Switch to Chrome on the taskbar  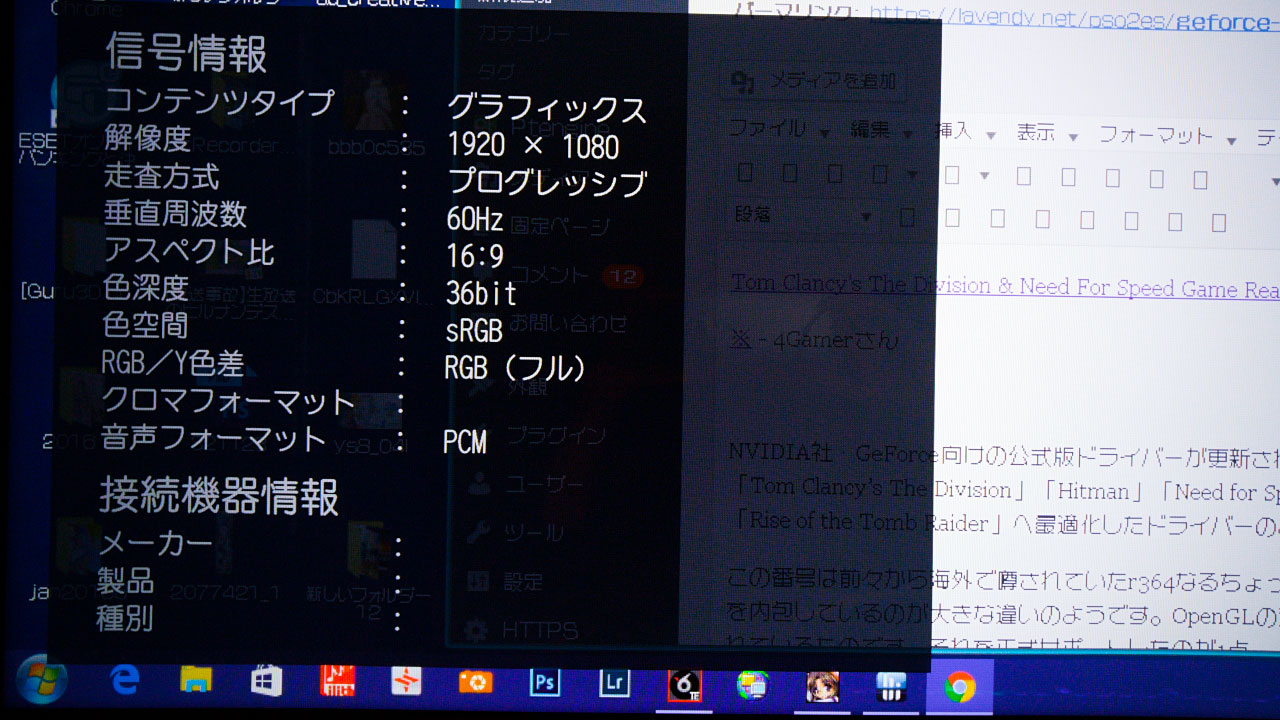tap(960, 687)
